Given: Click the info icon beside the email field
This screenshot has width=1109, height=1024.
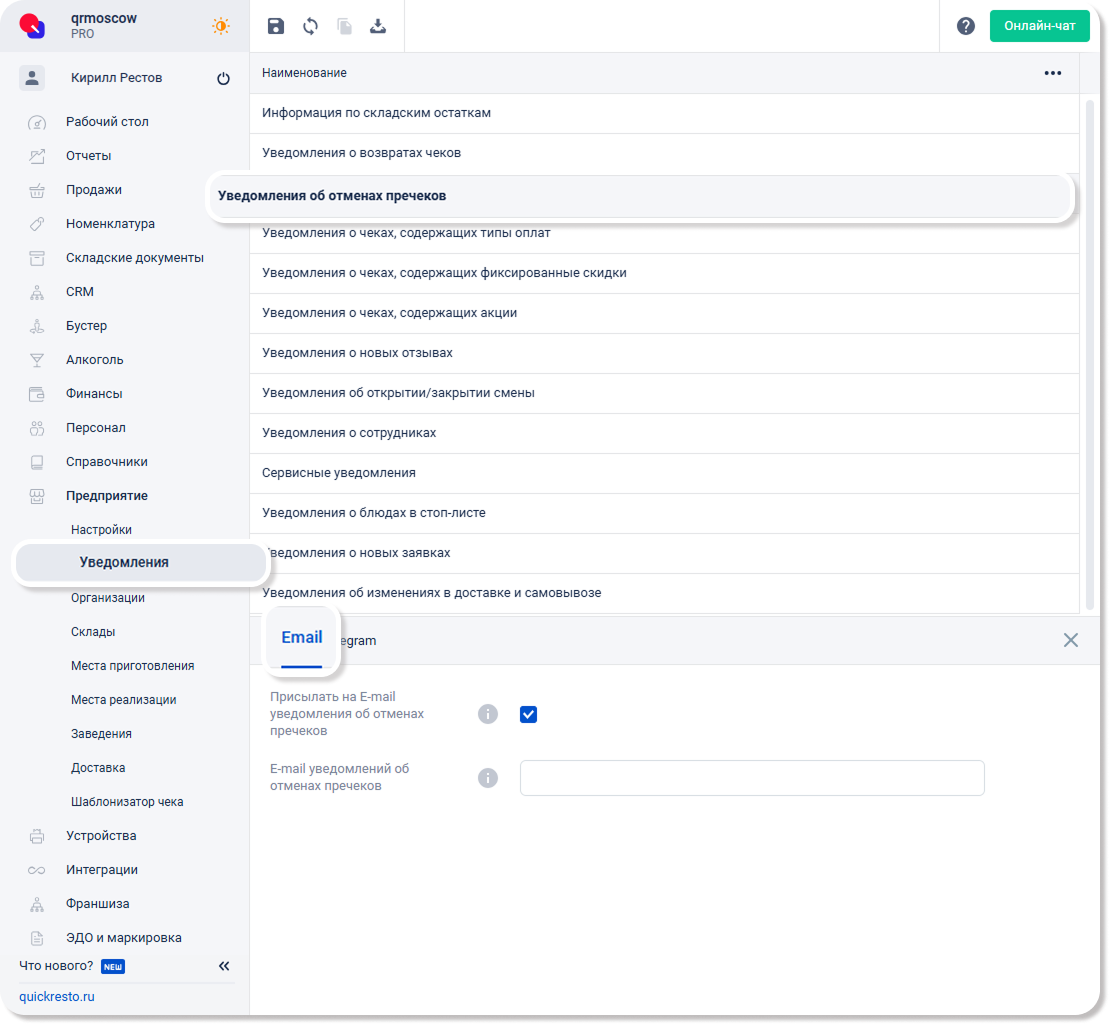Looking at the screenshot, I should click(488, 778).
